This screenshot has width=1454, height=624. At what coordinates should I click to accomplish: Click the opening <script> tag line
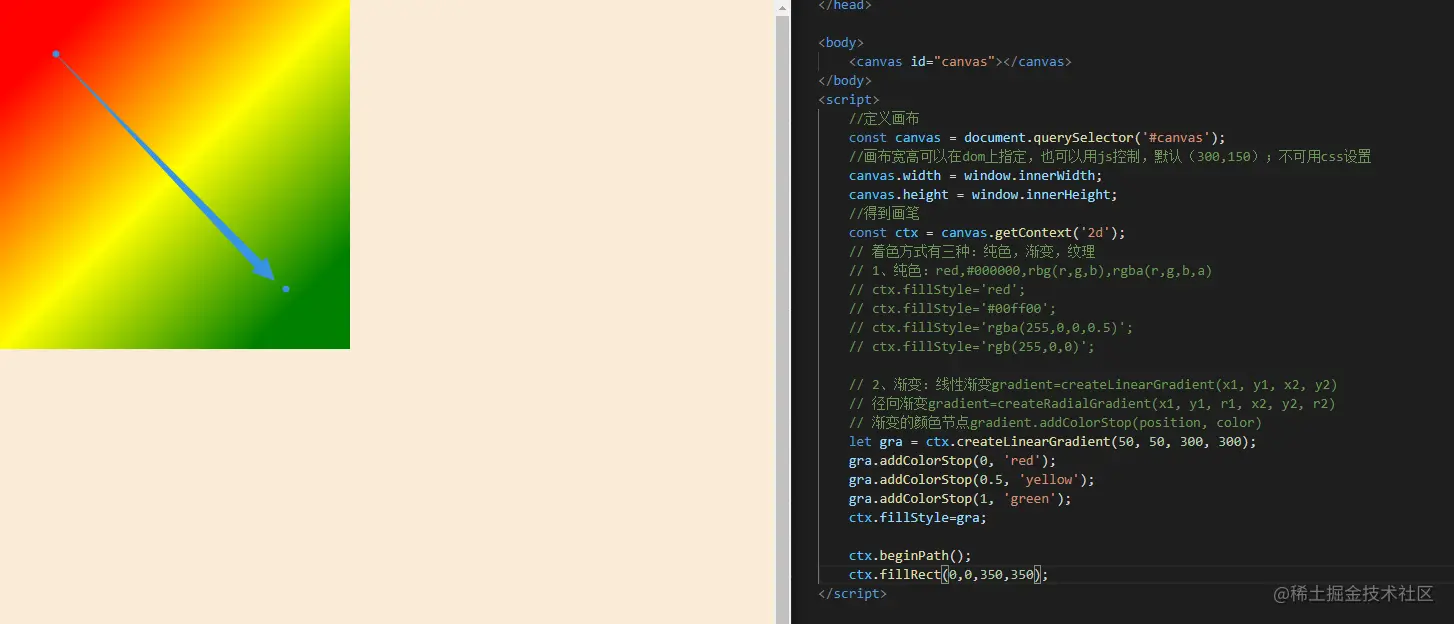[x=849, y=100]
